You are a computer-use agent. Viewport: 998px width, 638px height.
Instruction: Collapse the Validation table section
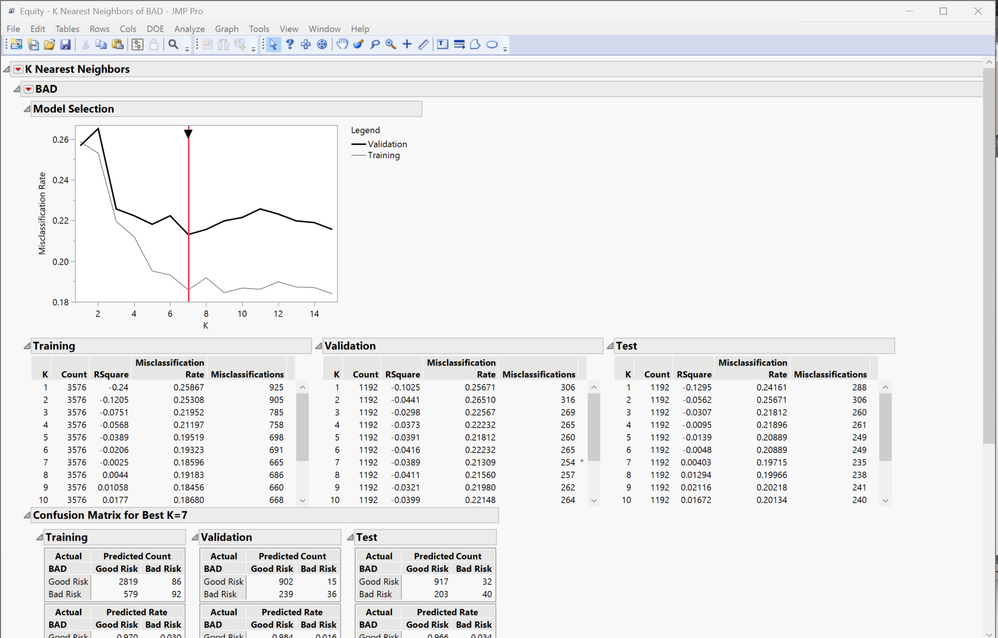click(319, 346)
